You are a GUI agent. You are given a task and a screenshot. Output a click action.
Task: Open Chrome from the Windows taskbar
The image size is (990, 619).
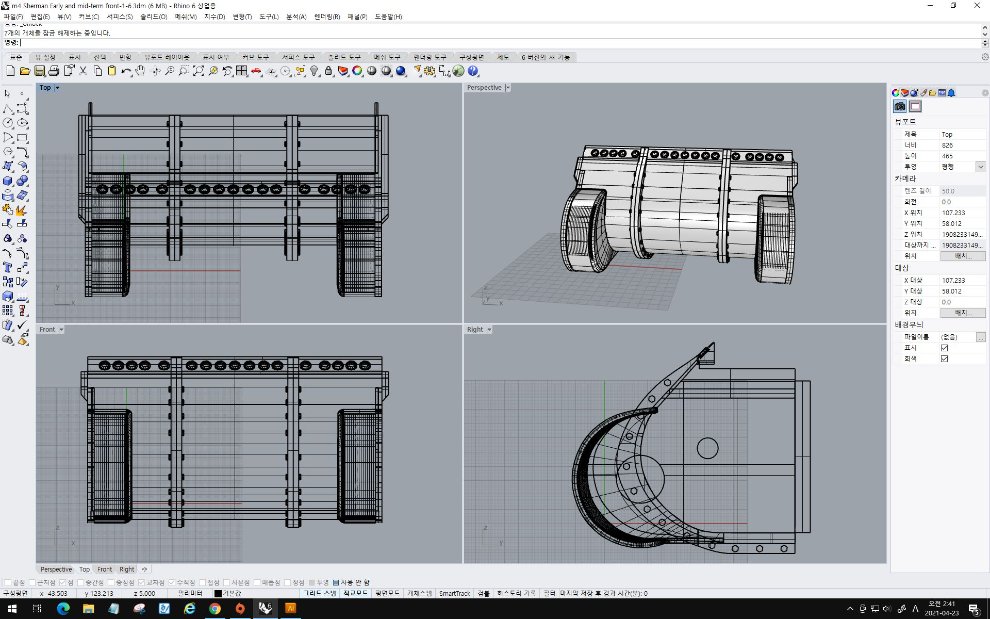214,608
